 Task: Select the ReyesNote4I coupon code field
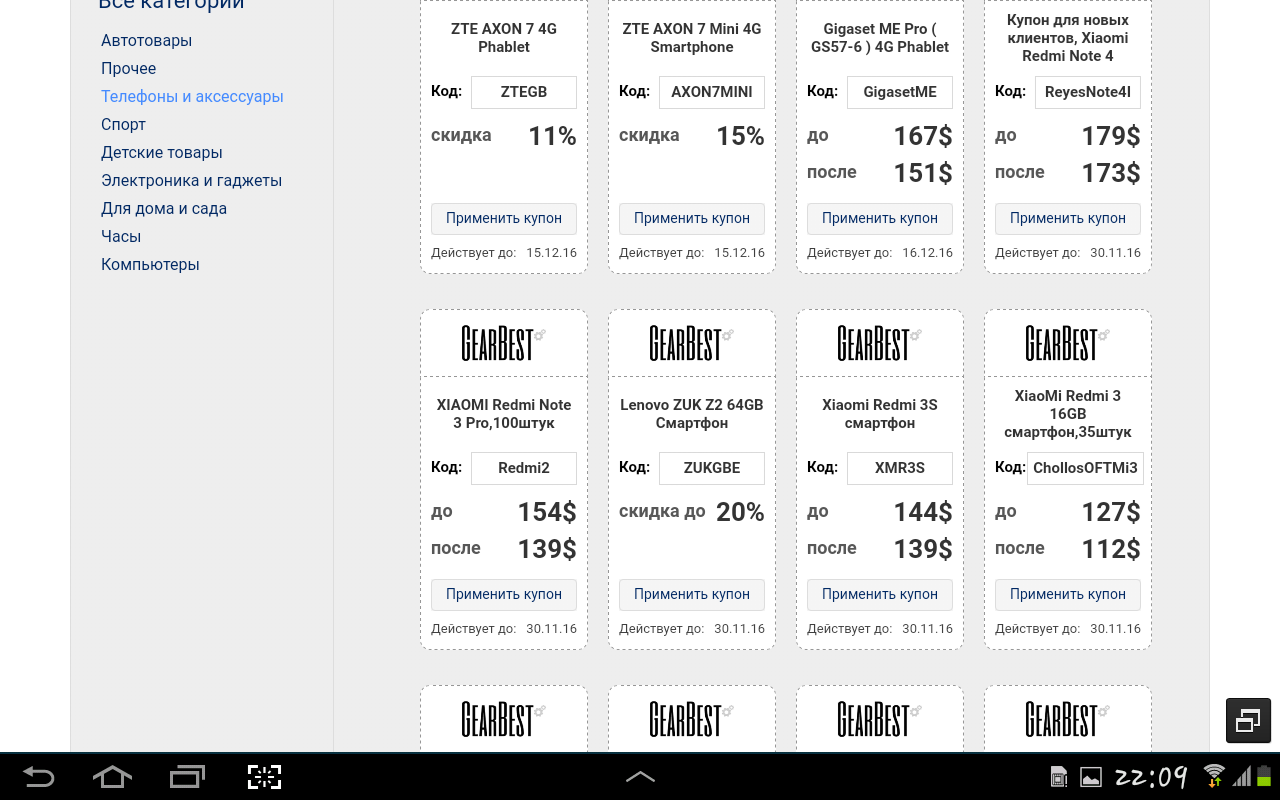click(1088, 92)
